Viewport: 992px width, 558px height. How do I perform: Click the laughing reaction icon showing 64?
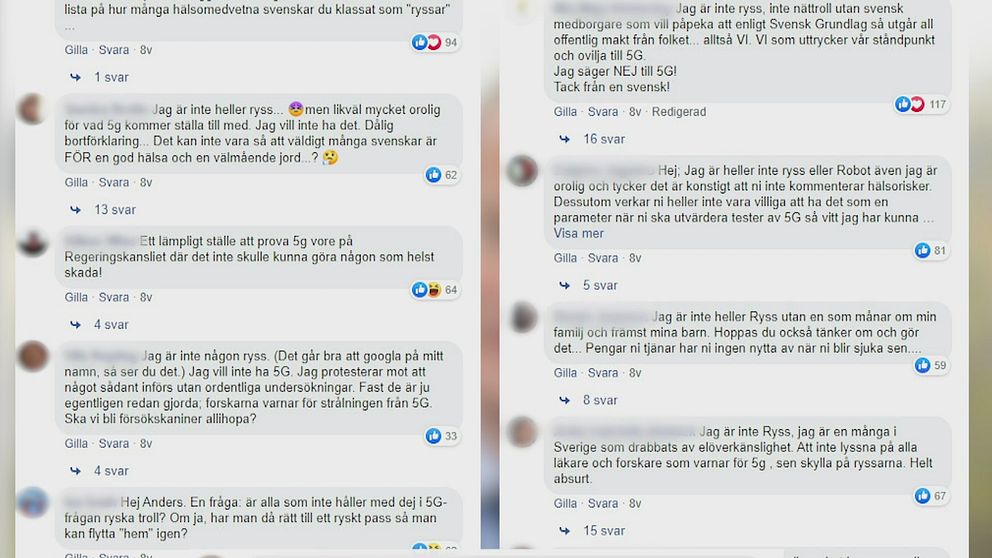click(434, 290)
